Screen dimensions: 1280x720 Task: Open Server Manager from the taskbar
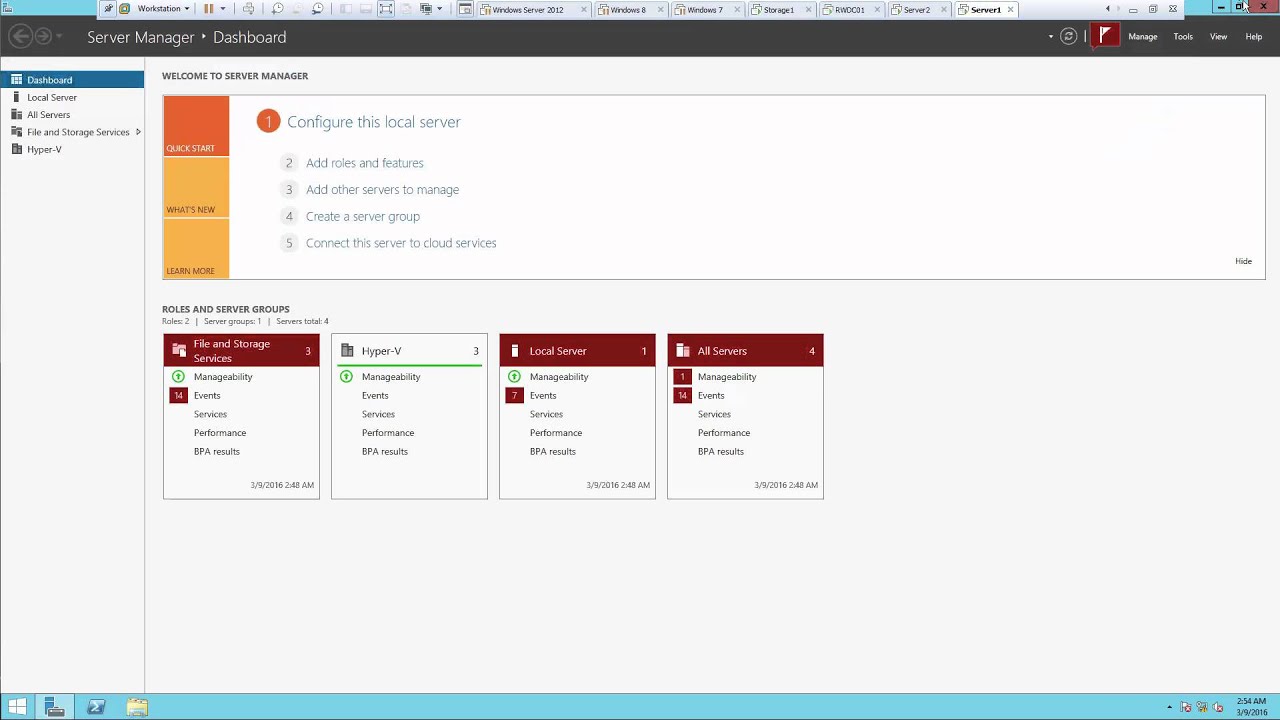55,707
